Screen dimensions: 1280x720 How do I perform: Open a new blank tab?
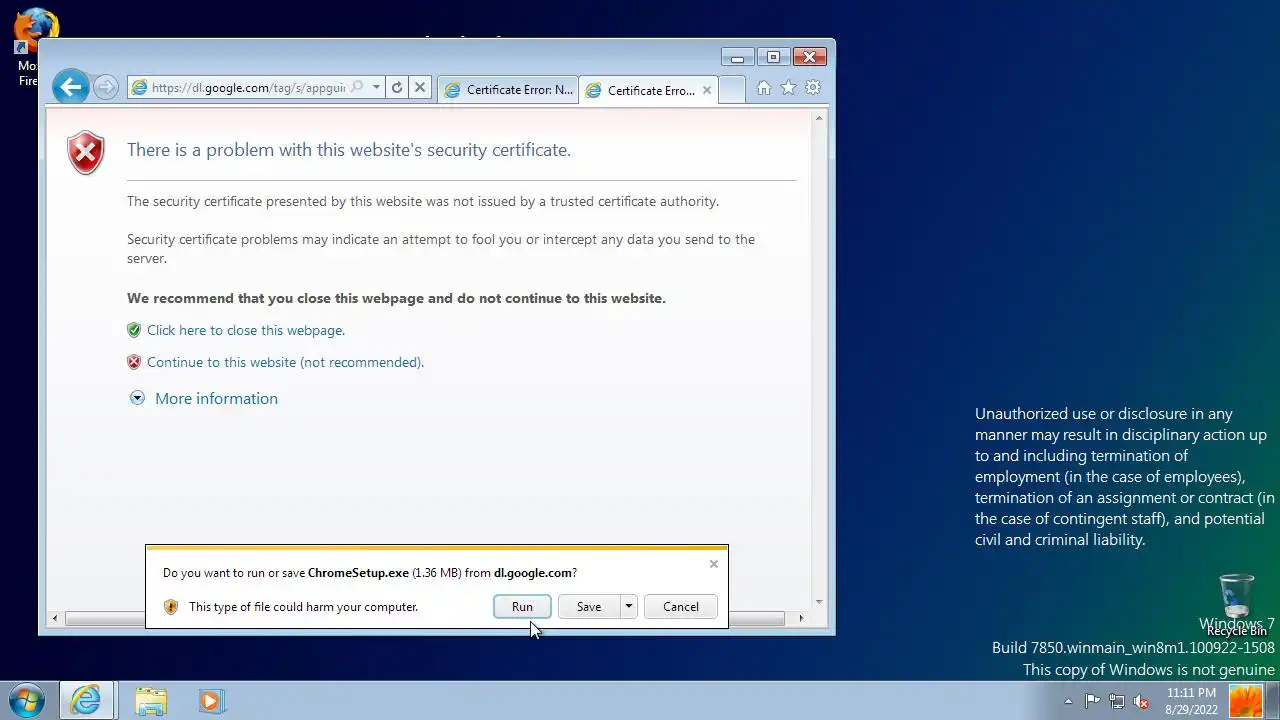[x=732, y=90]
